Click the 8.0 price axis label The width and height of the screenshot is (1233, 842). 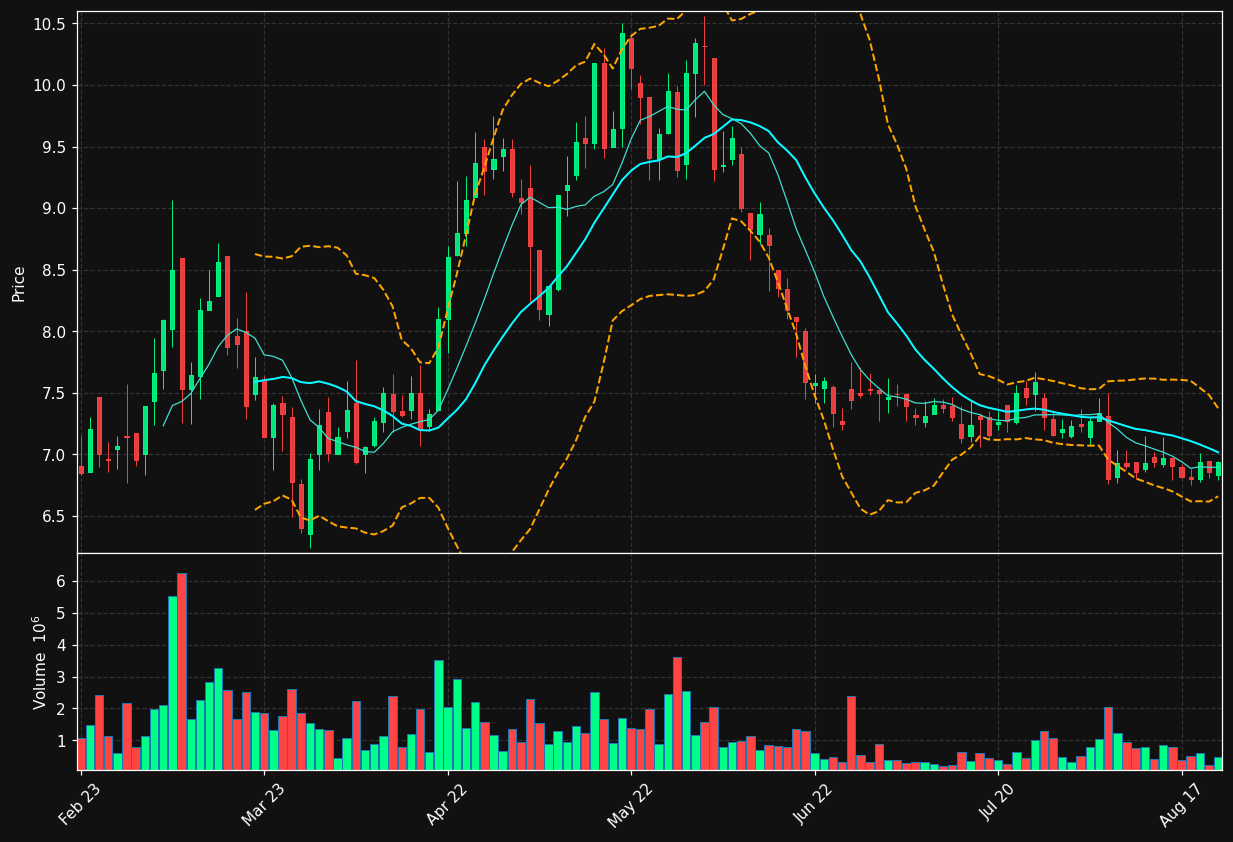tap(53, 332)
